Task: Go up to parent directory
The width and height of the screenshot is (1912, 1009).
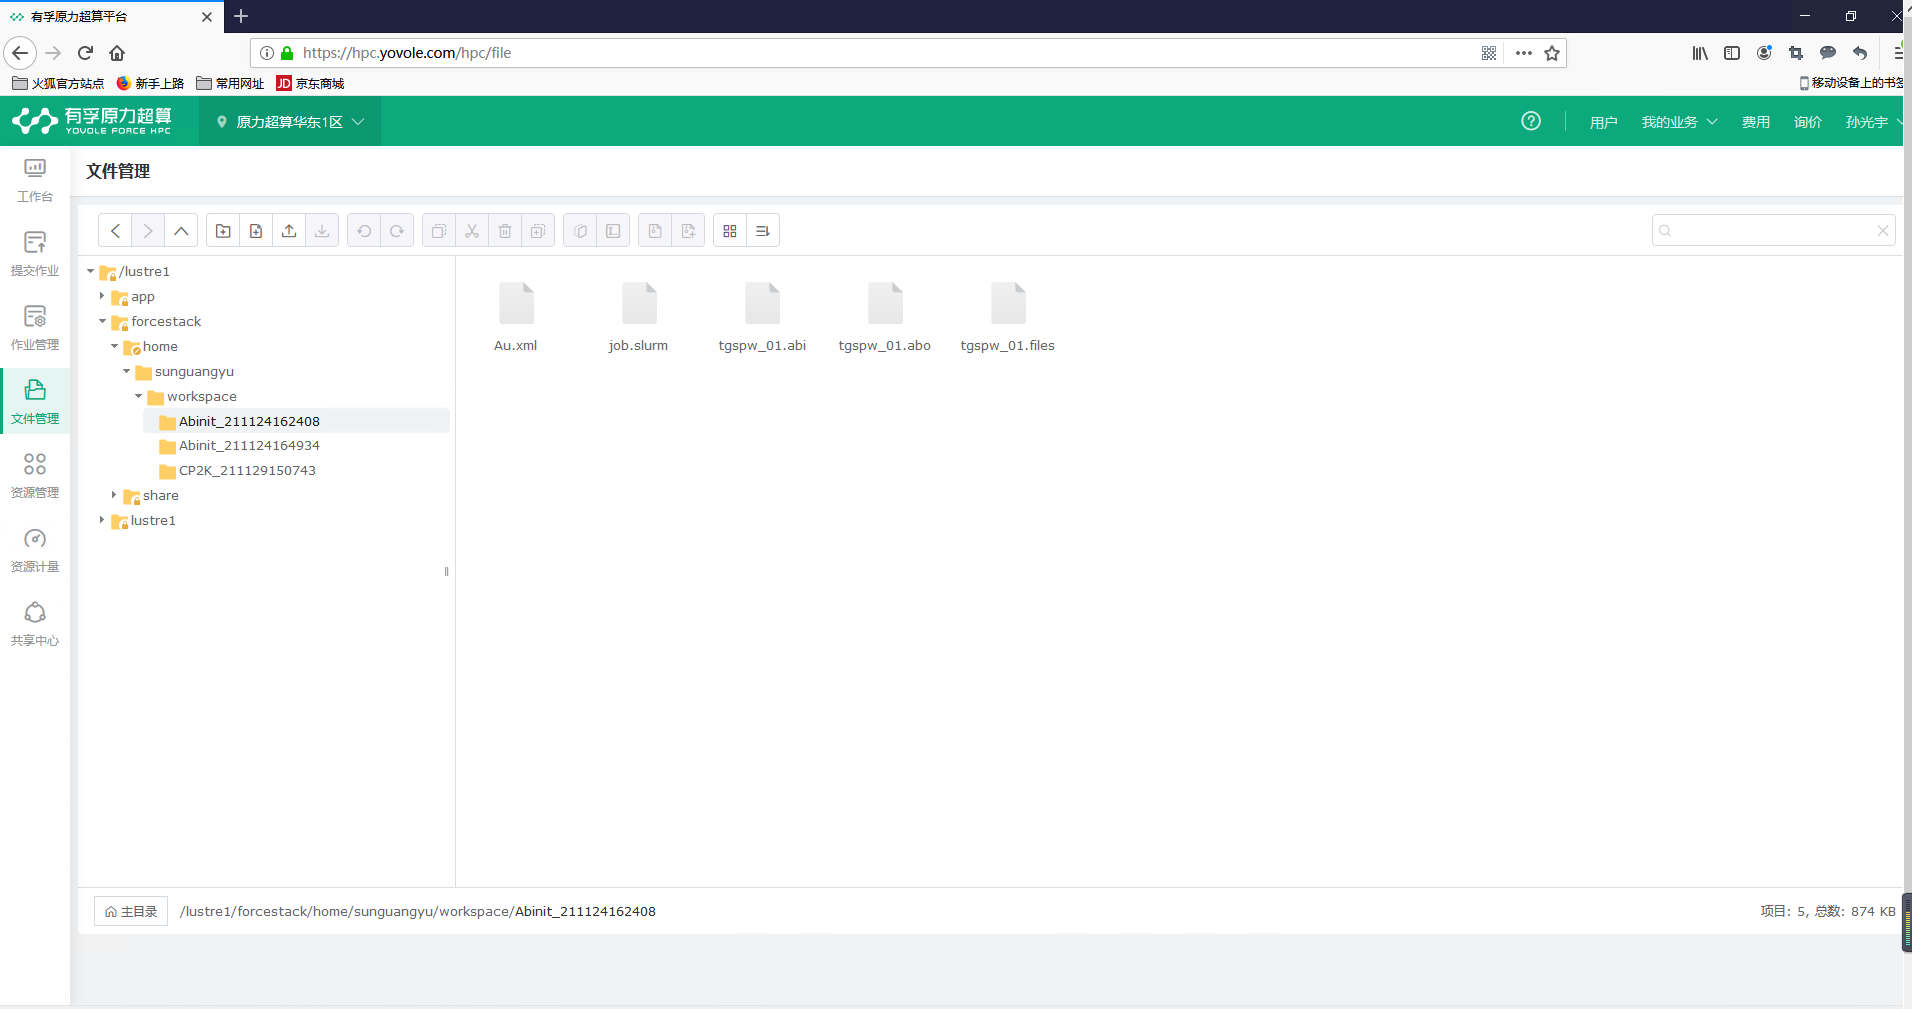Action: (x=181, y=231)
